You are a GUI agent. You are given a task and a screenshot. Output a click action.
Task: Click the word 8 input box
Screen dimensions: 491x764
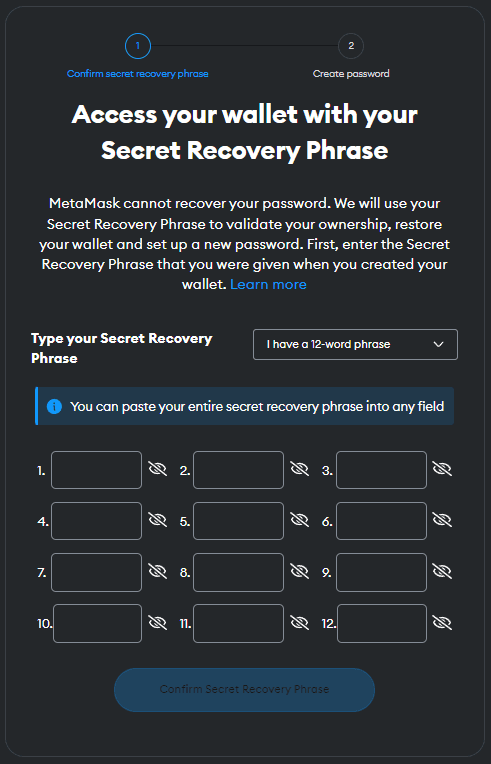pos(238,572)
